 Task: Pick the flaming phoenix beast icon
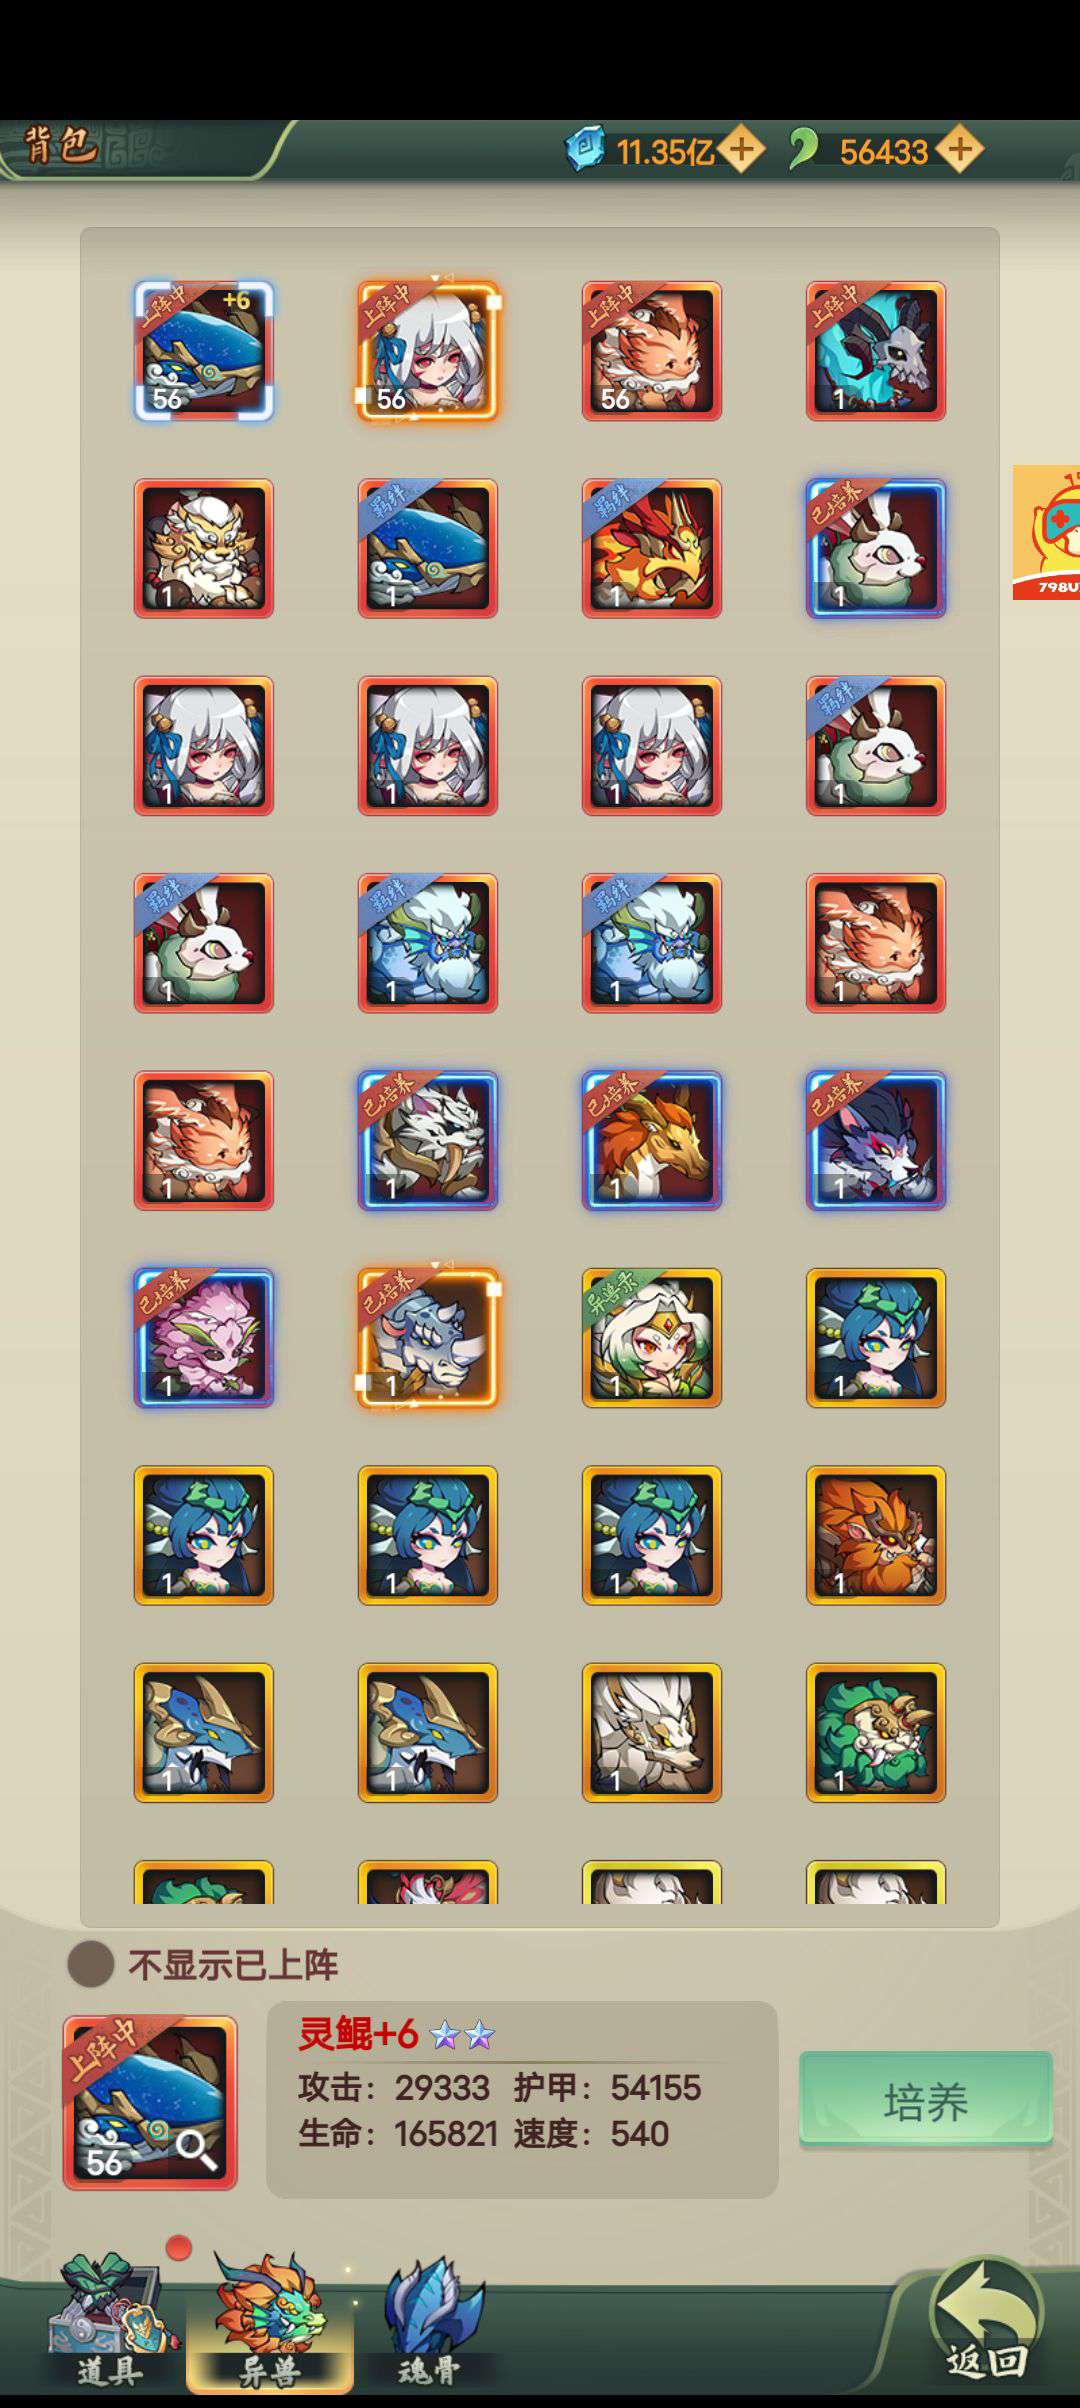click(652, 548)
